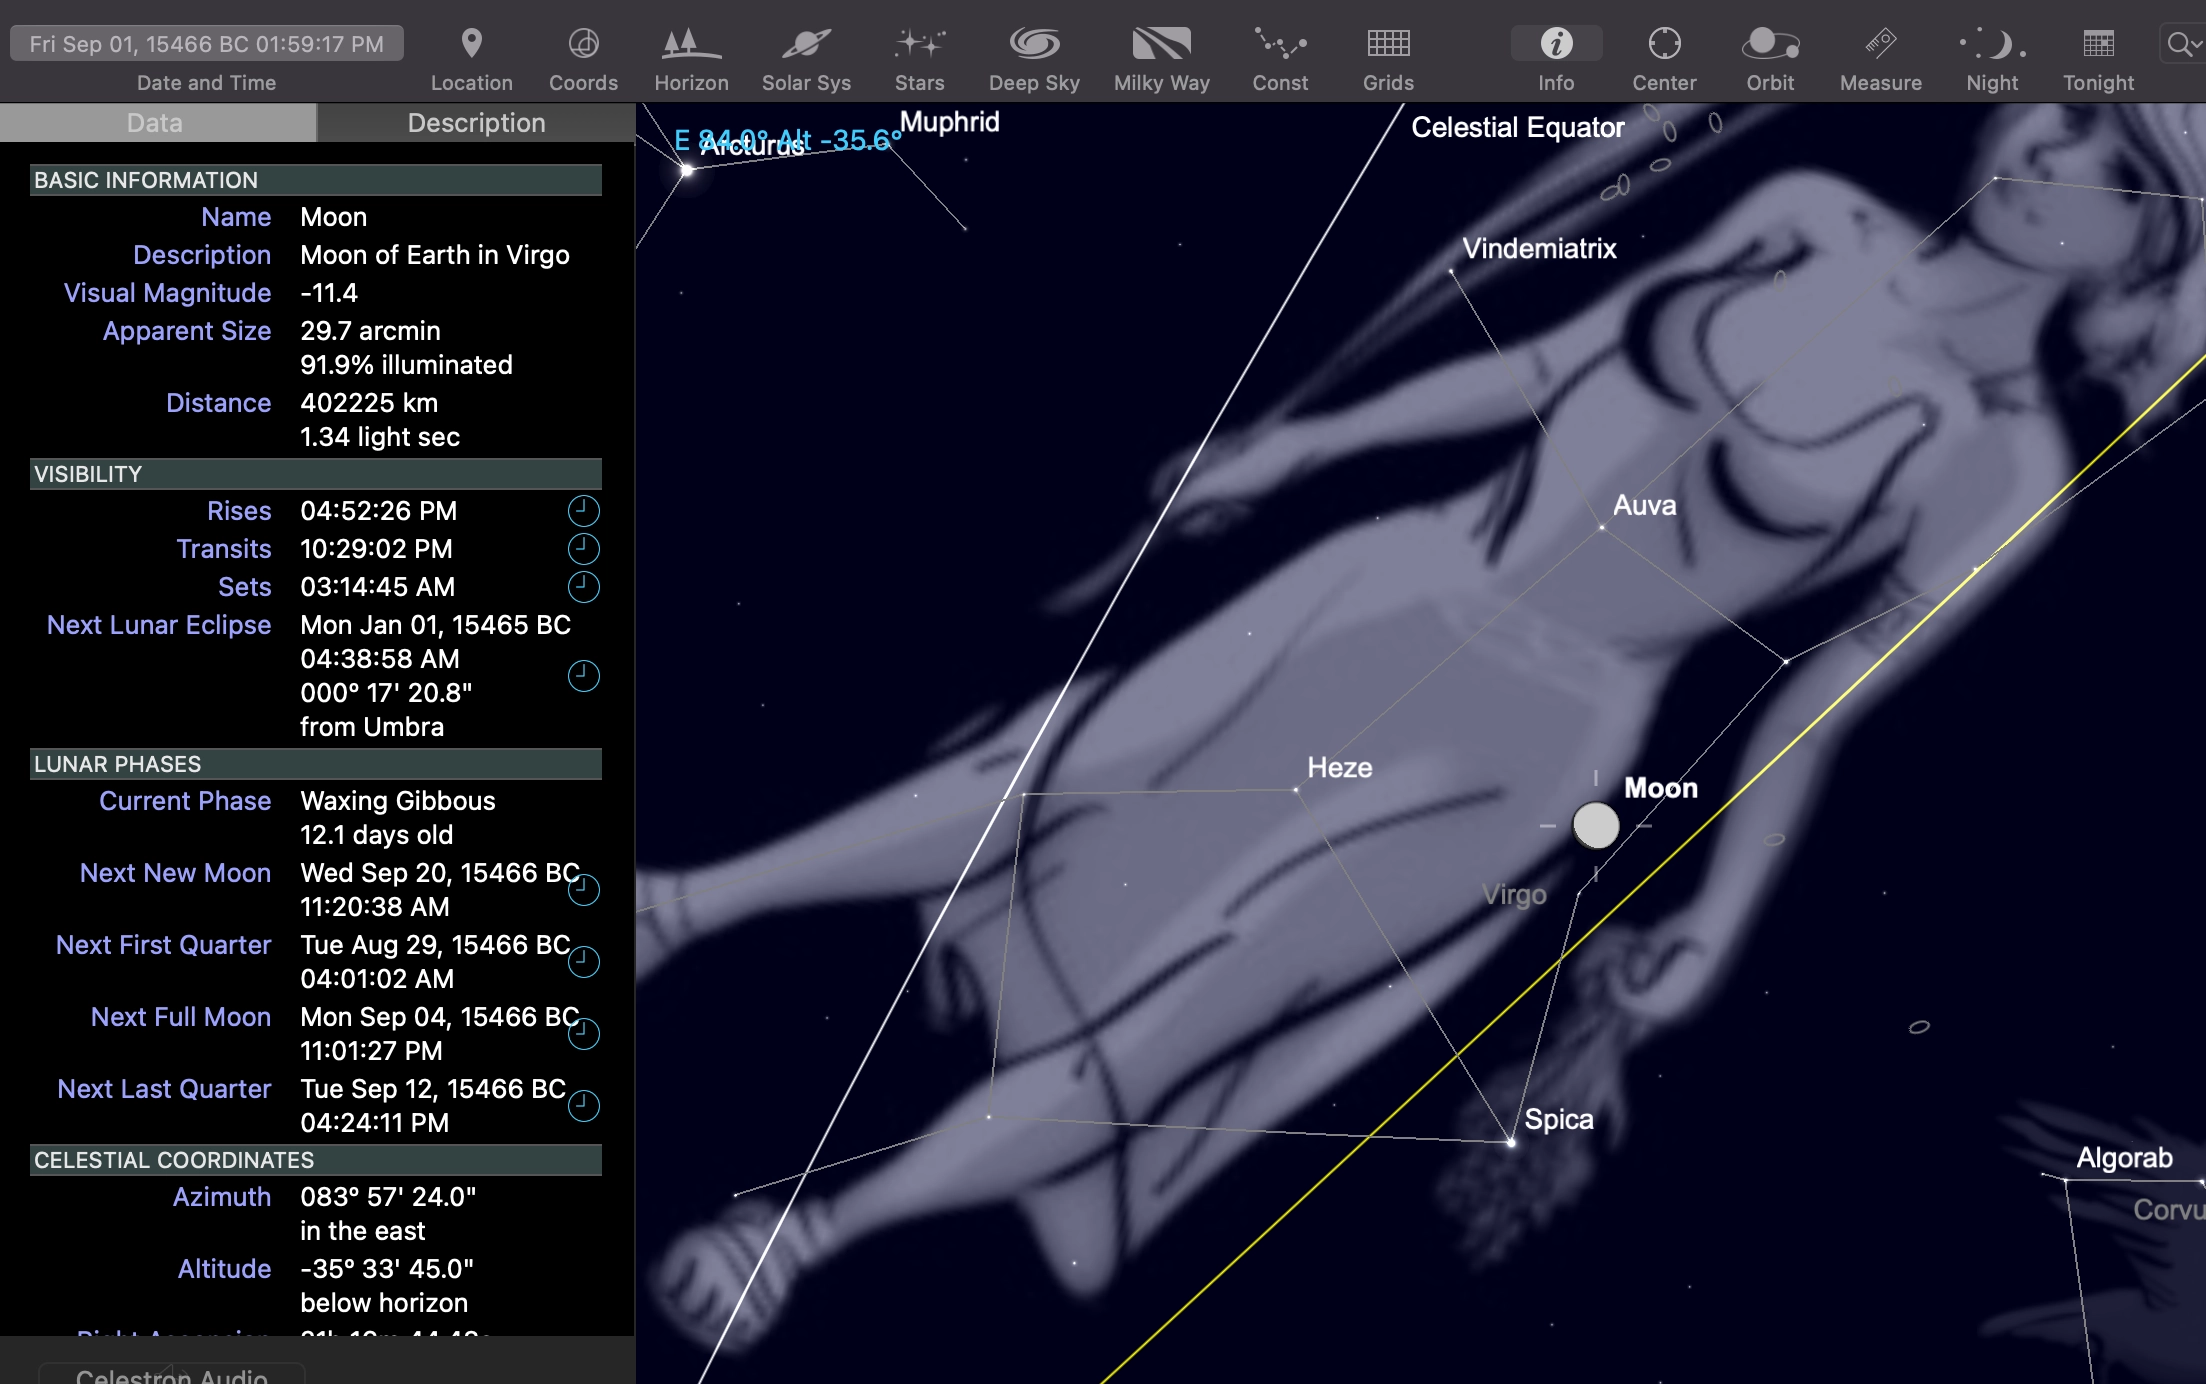Click the Stars toolbar icon
The width and height of the screenshot is (2206, 1384).
(919, 44)
